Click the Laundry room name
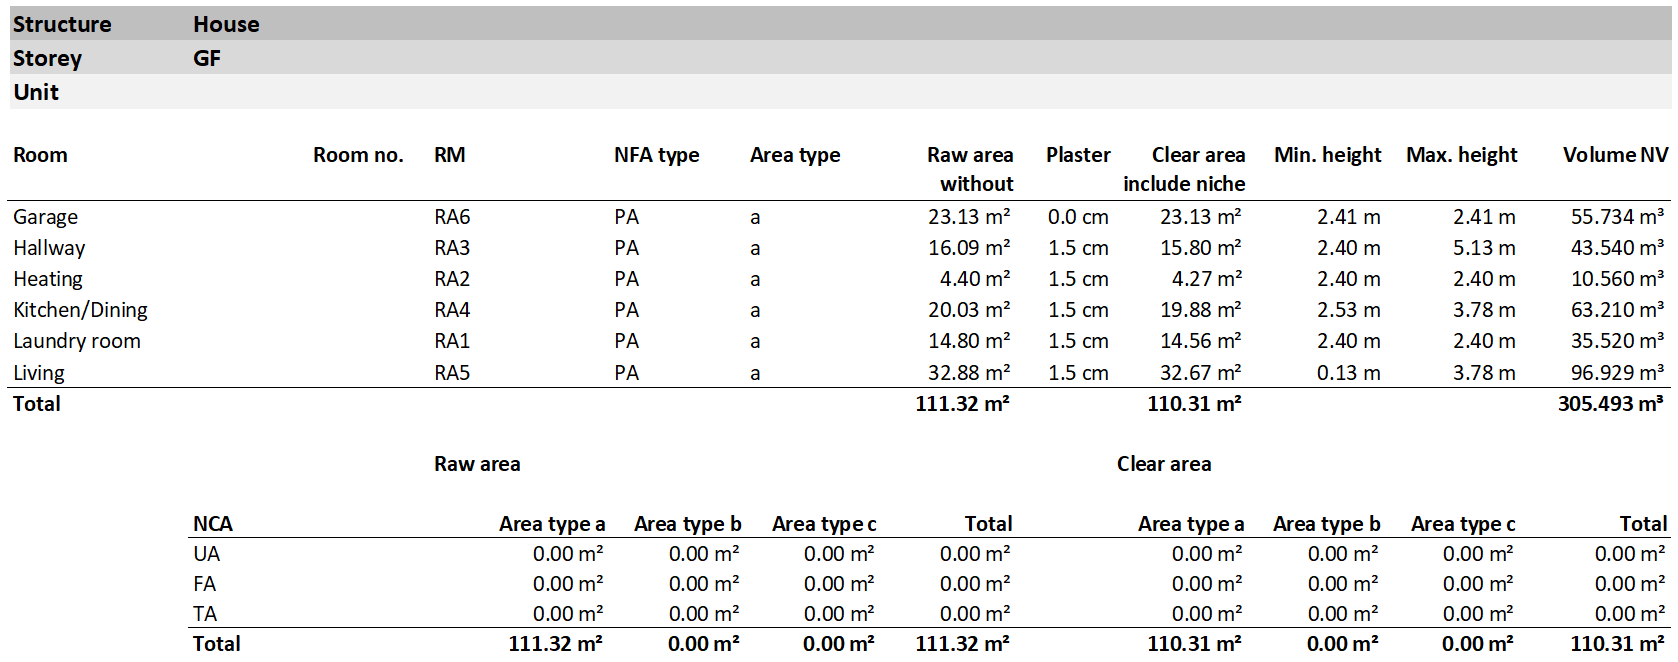Viewport: 1678px width, 662px height. [x=77, y=341]
